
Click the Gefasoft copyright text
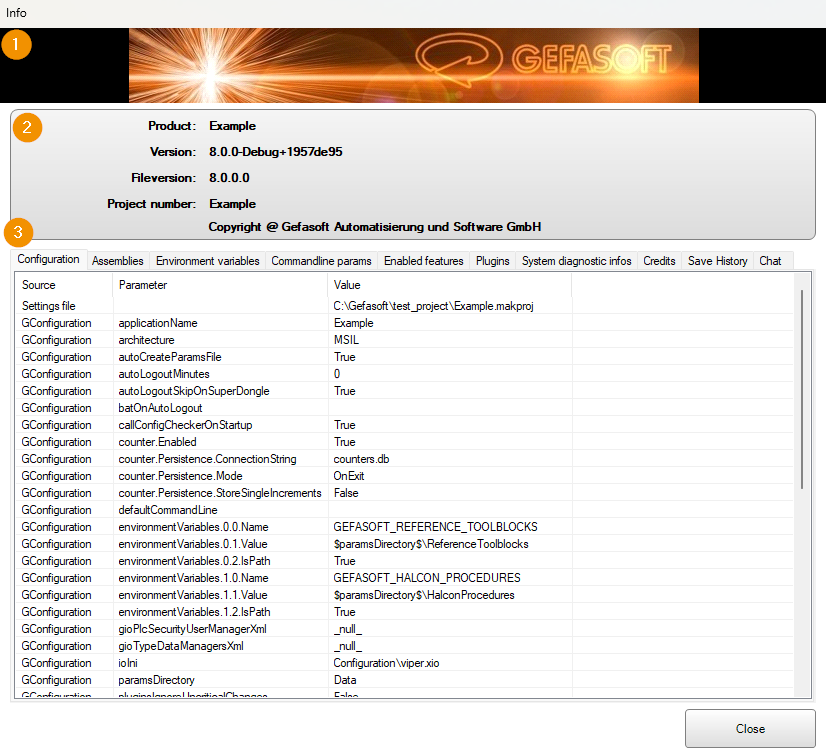(375, 227)
